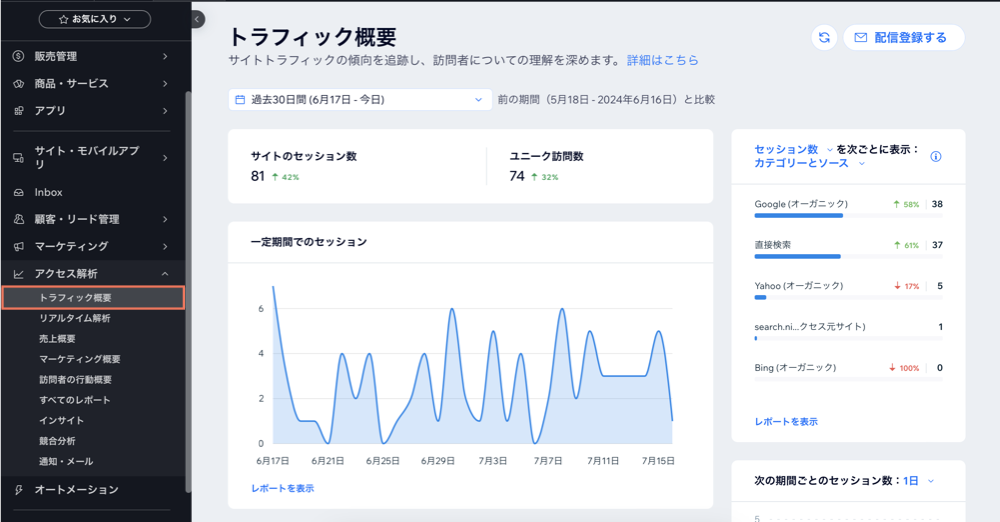This screenshot has height=522, width=1000.
Task: Click the refresh data icon button
Action: tap(824, 38)
